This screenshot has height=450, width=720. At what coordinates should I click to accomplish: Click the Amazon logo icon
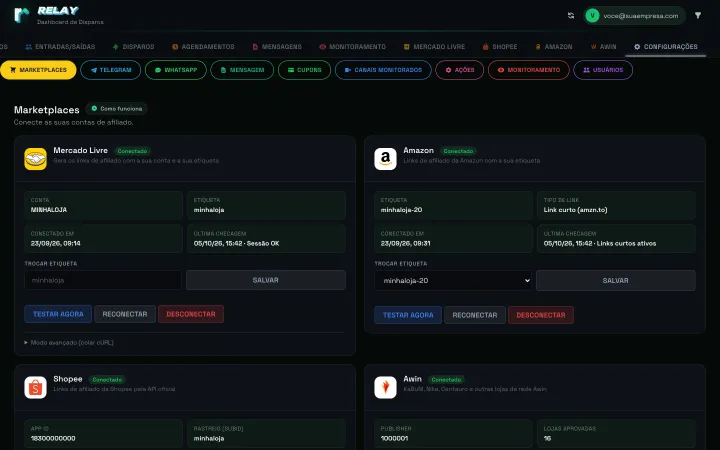coord(385,159)
